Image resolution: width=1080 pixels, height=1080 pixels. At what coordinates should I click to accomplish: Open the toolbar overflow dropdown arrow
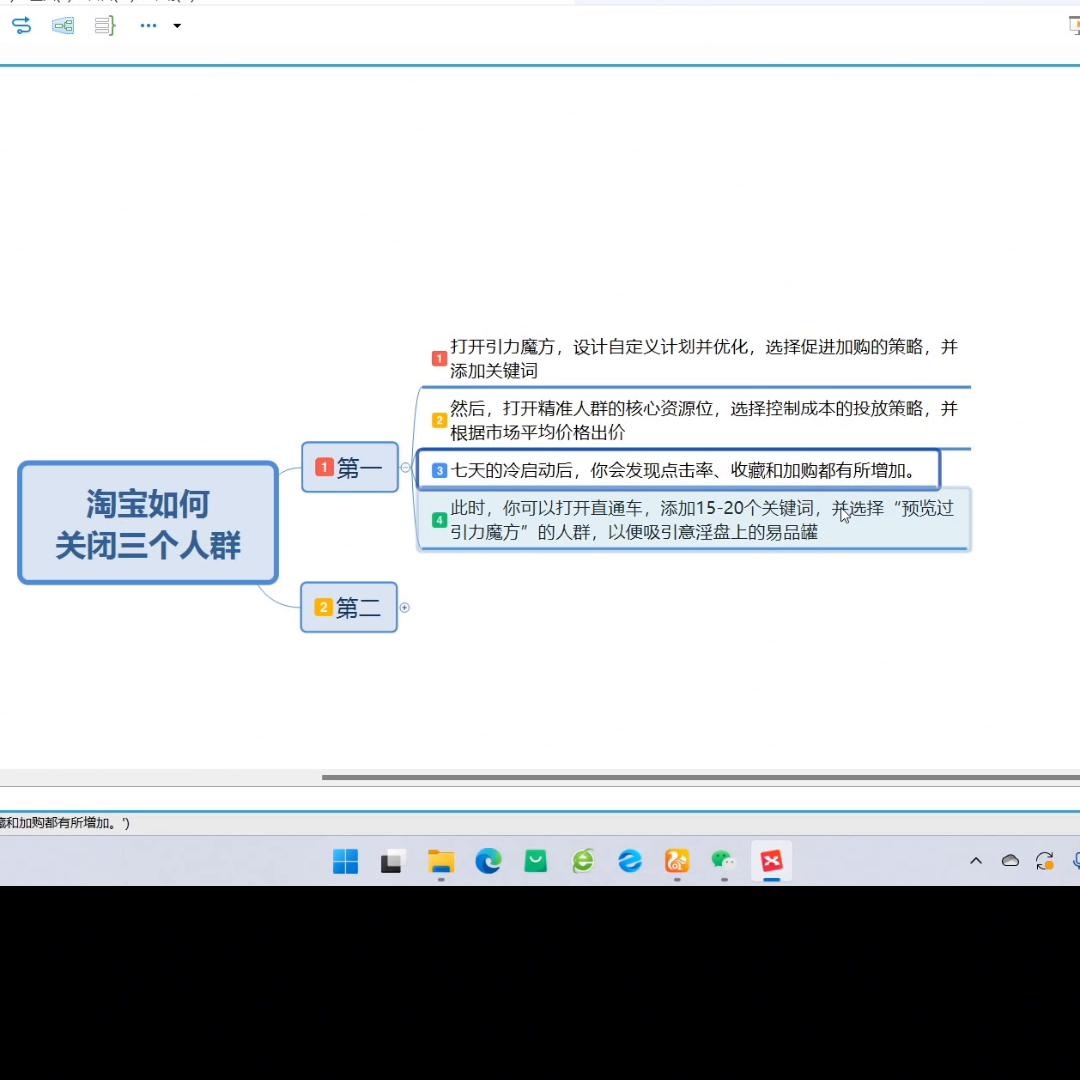[177, 26]
